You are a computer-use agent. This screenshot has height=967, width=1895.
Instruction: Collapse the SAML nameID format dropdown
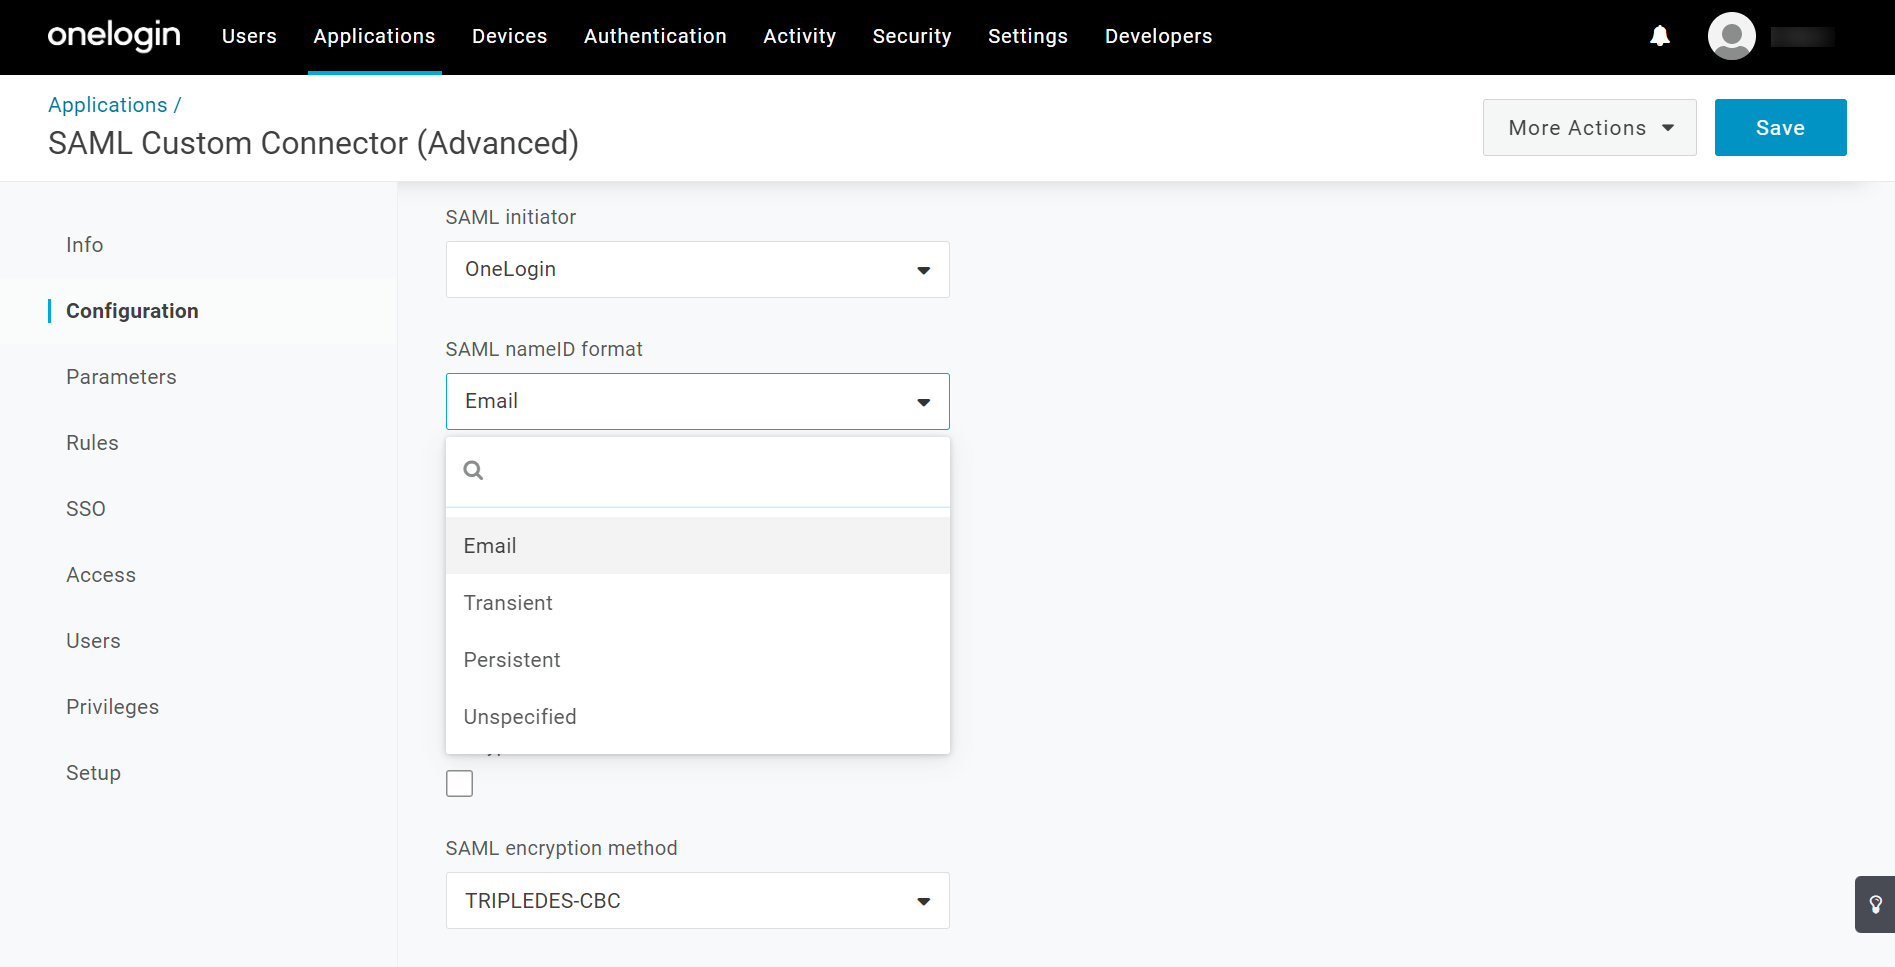(697, 401)
